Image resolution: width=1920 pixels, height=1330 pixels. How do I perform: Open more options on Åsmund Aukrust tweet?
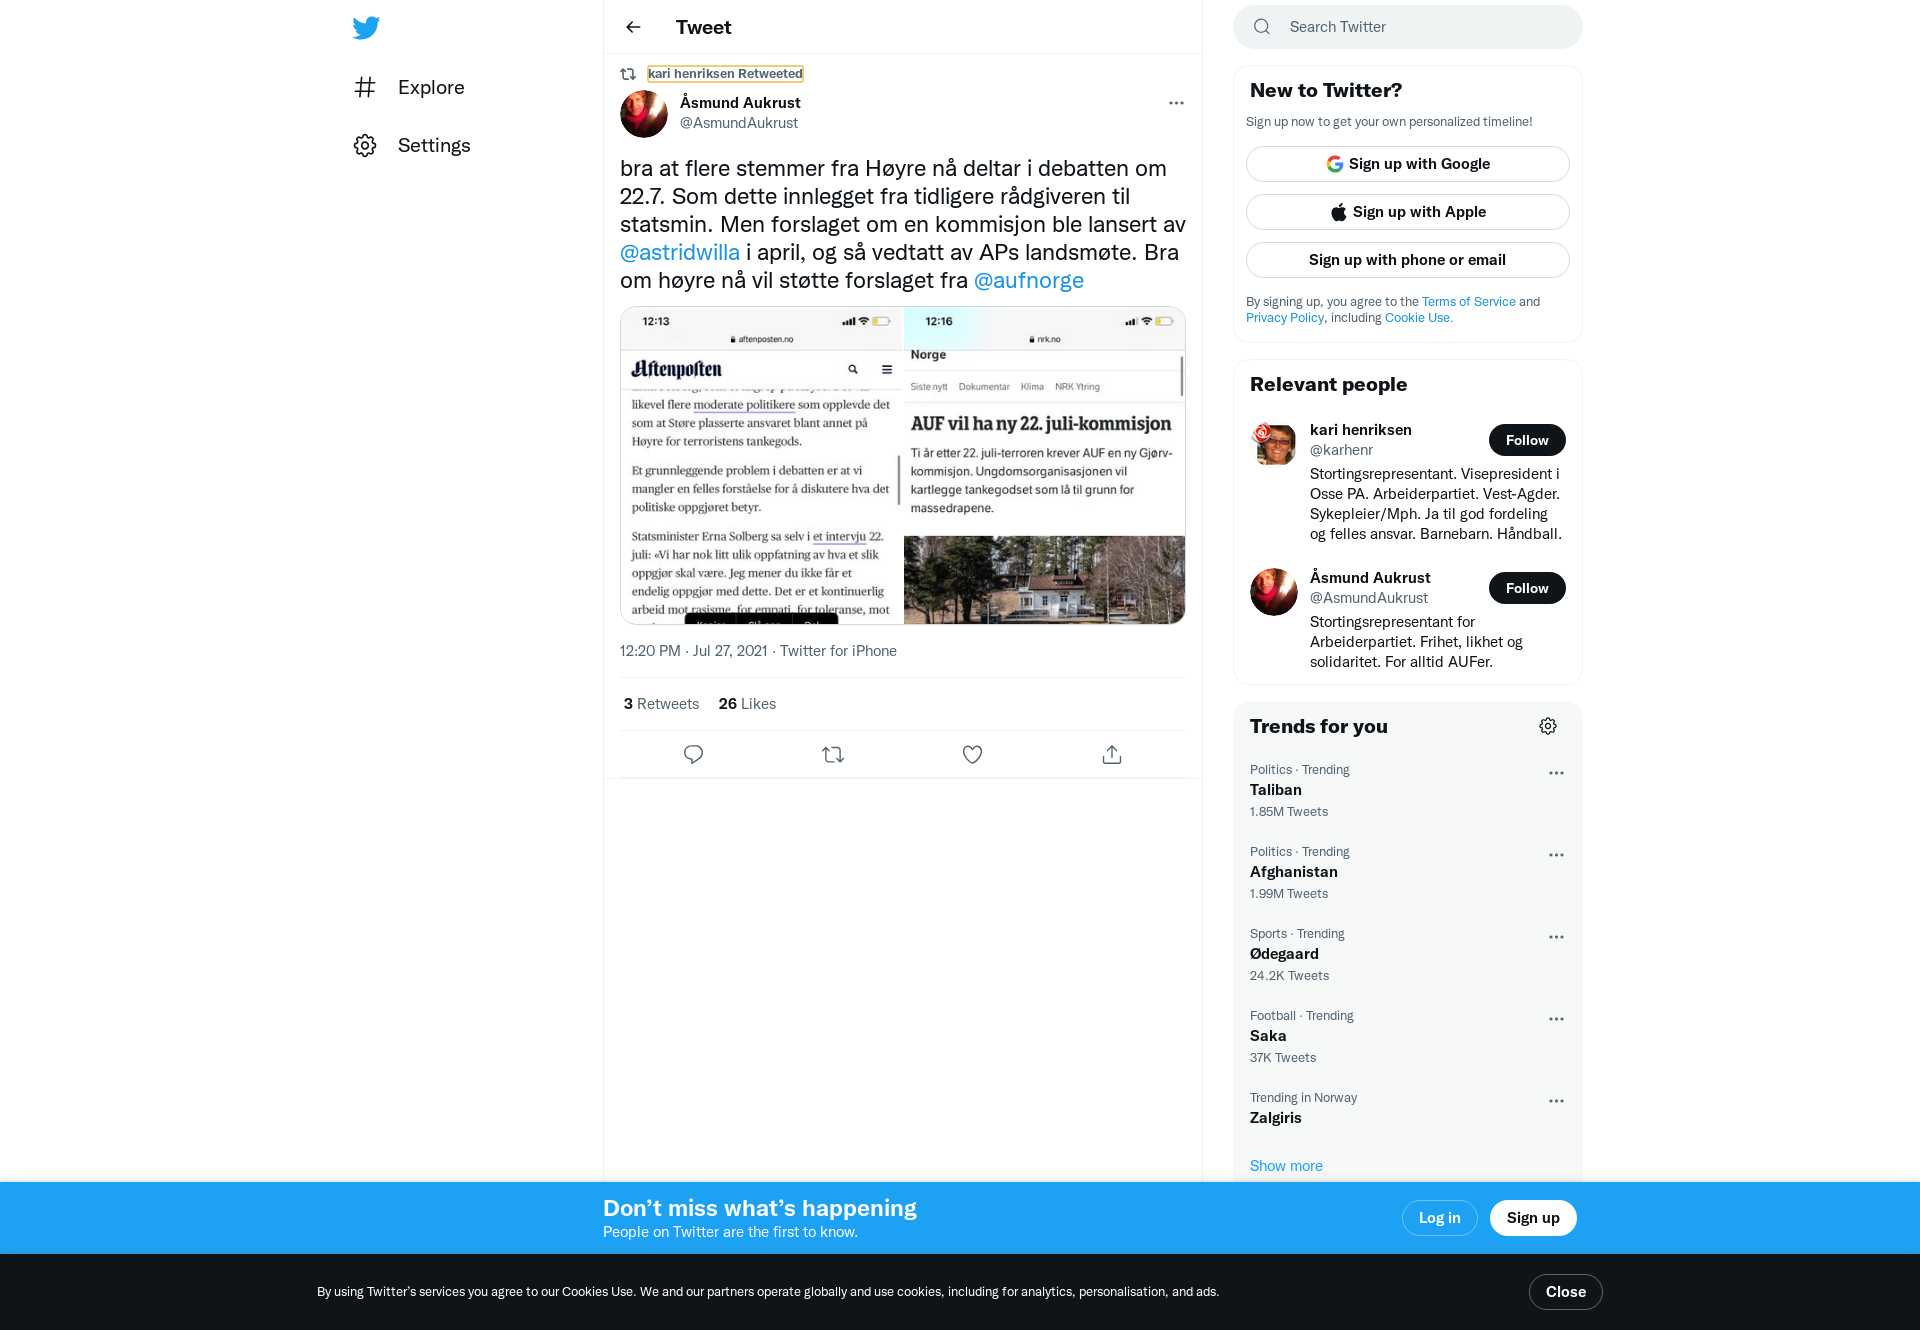[1176, 103]
